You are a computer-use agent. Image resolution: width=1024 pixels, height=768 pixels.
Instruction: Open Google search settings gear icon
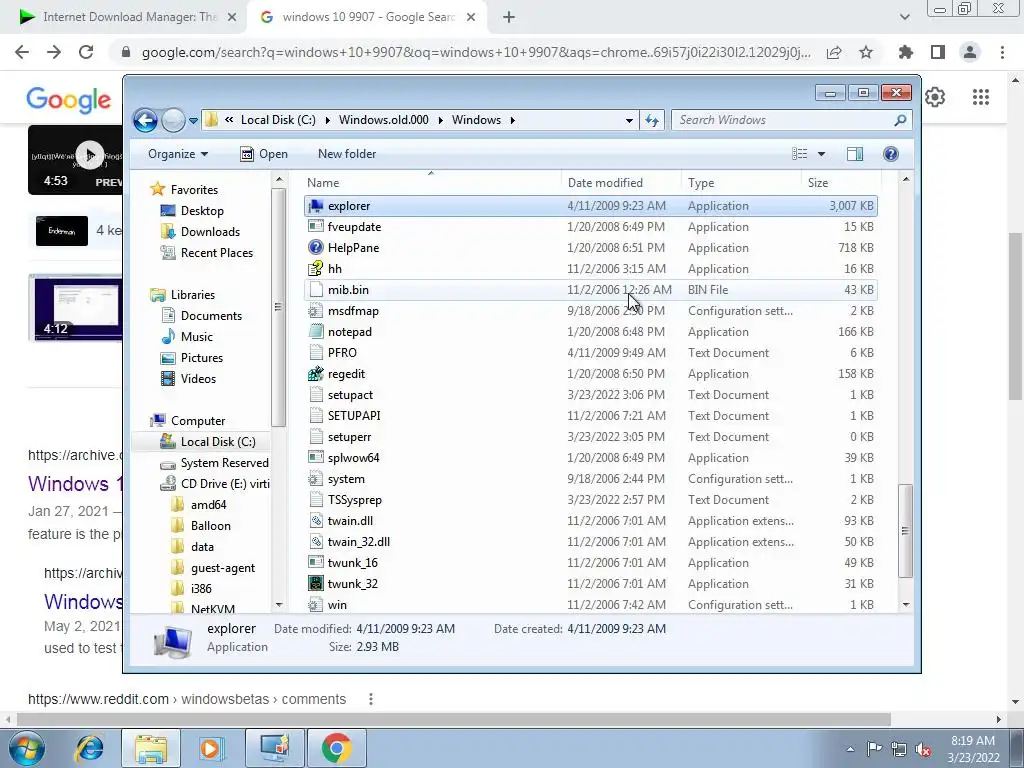935,97
